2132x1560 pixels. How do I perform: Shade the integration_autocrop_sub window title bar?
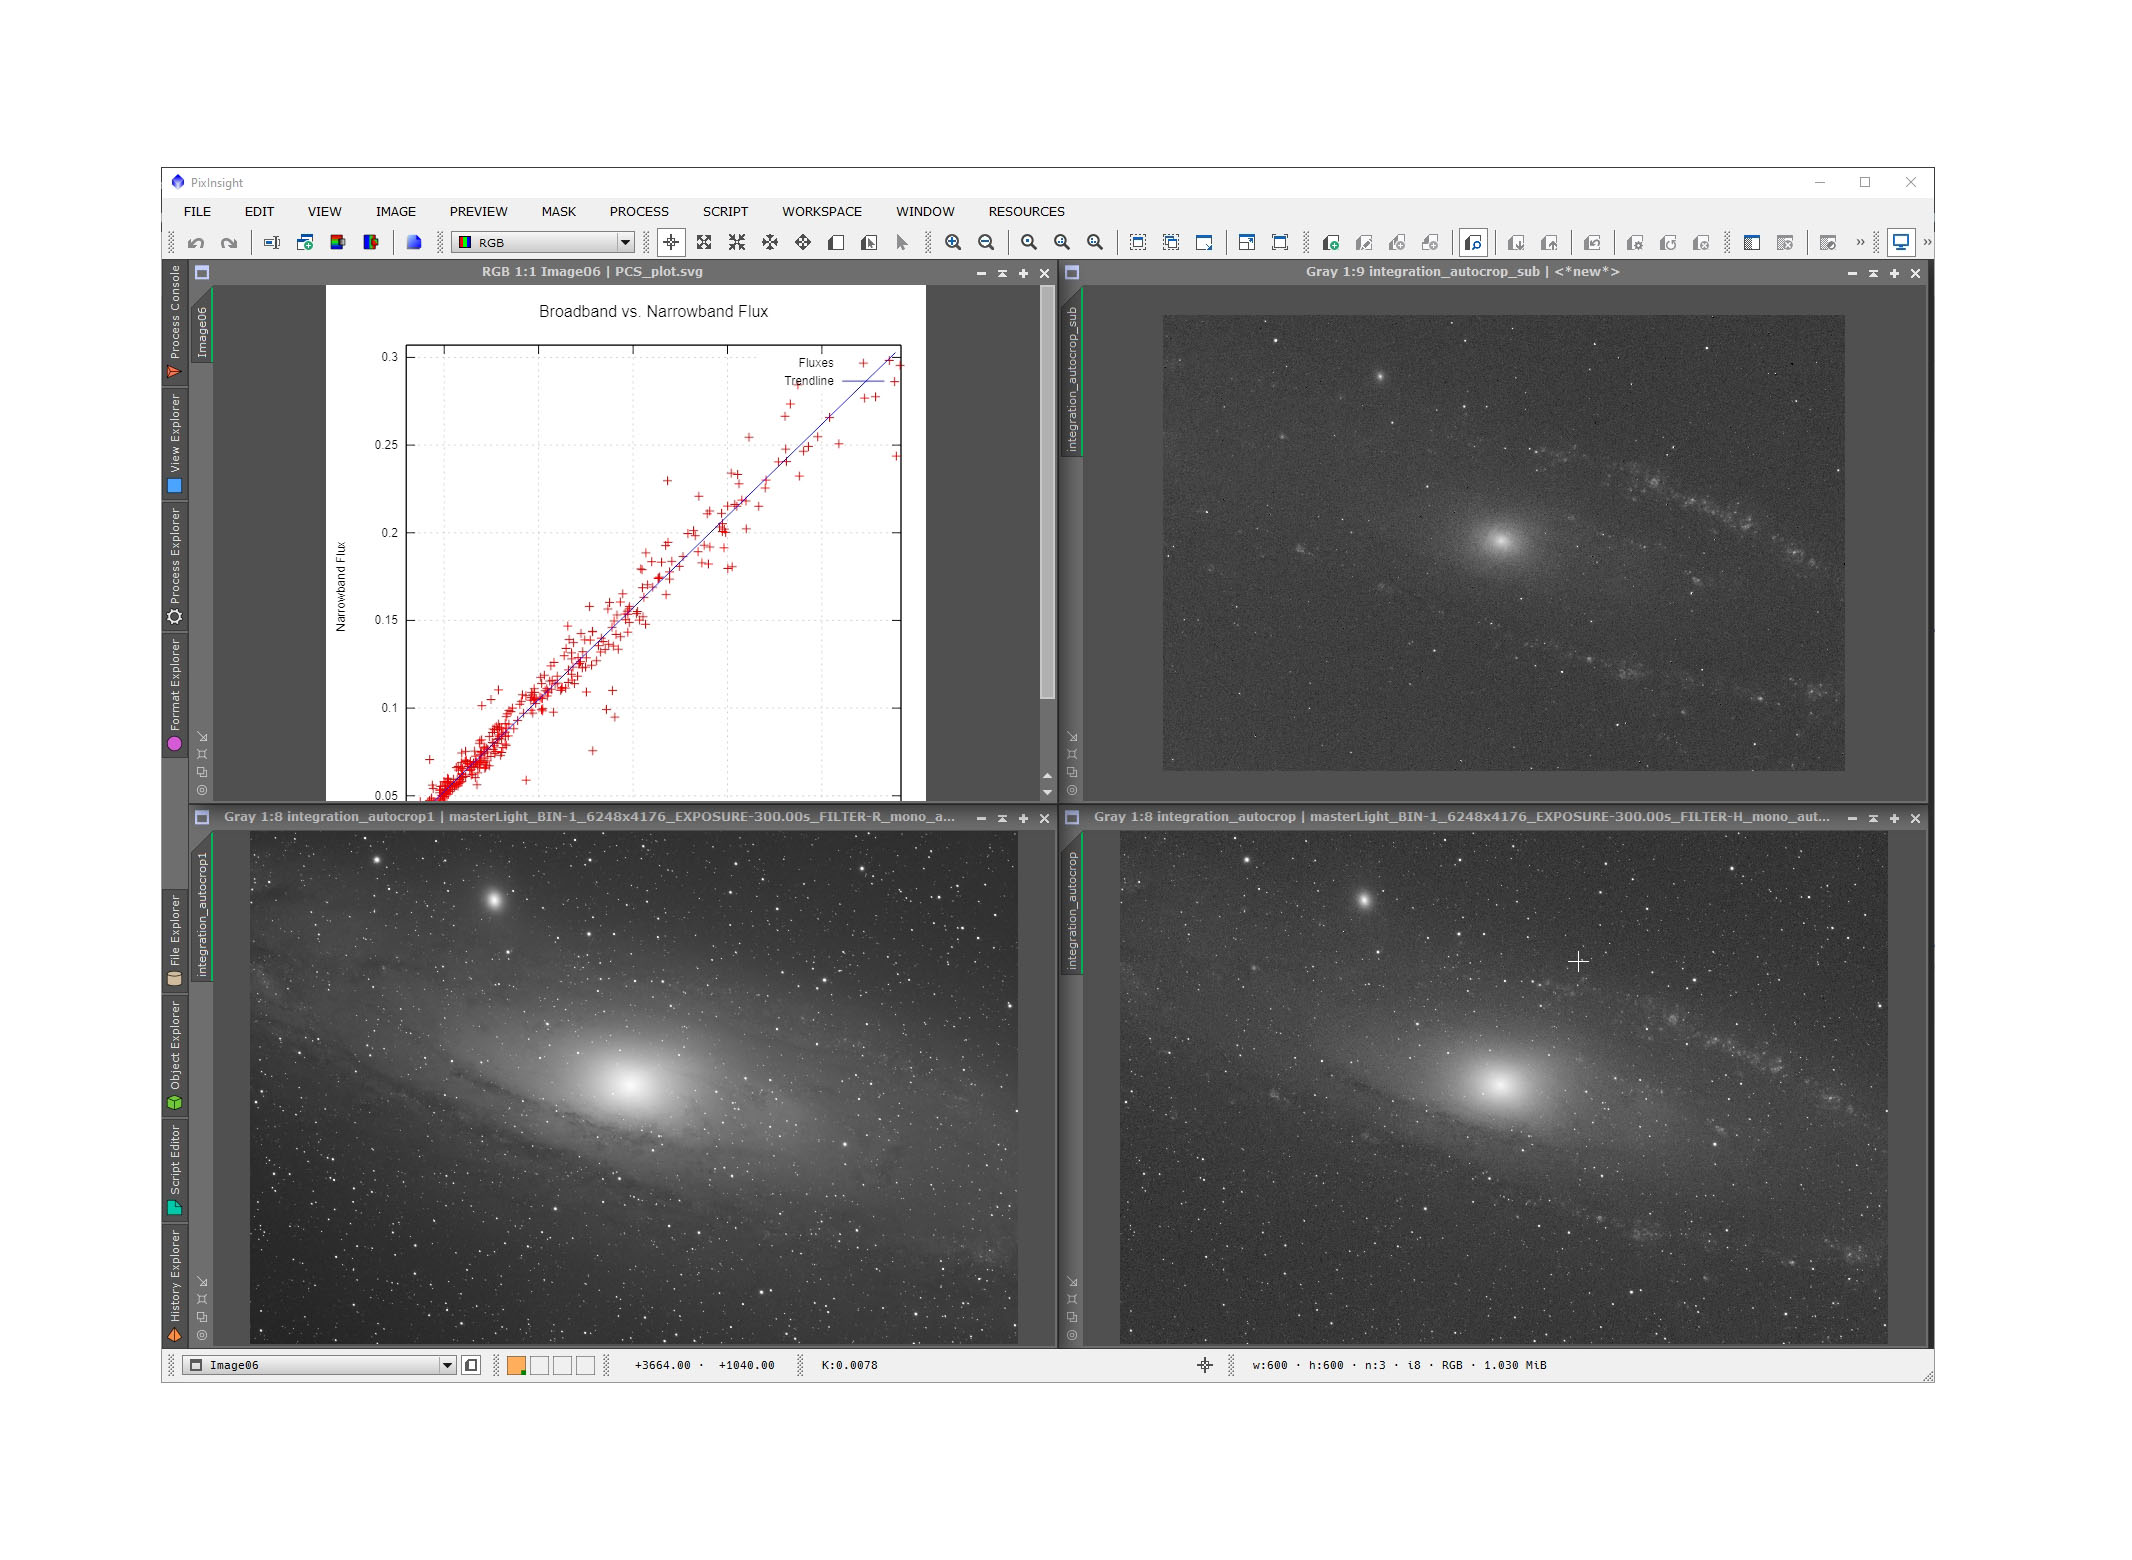(x=1873, y=273)
